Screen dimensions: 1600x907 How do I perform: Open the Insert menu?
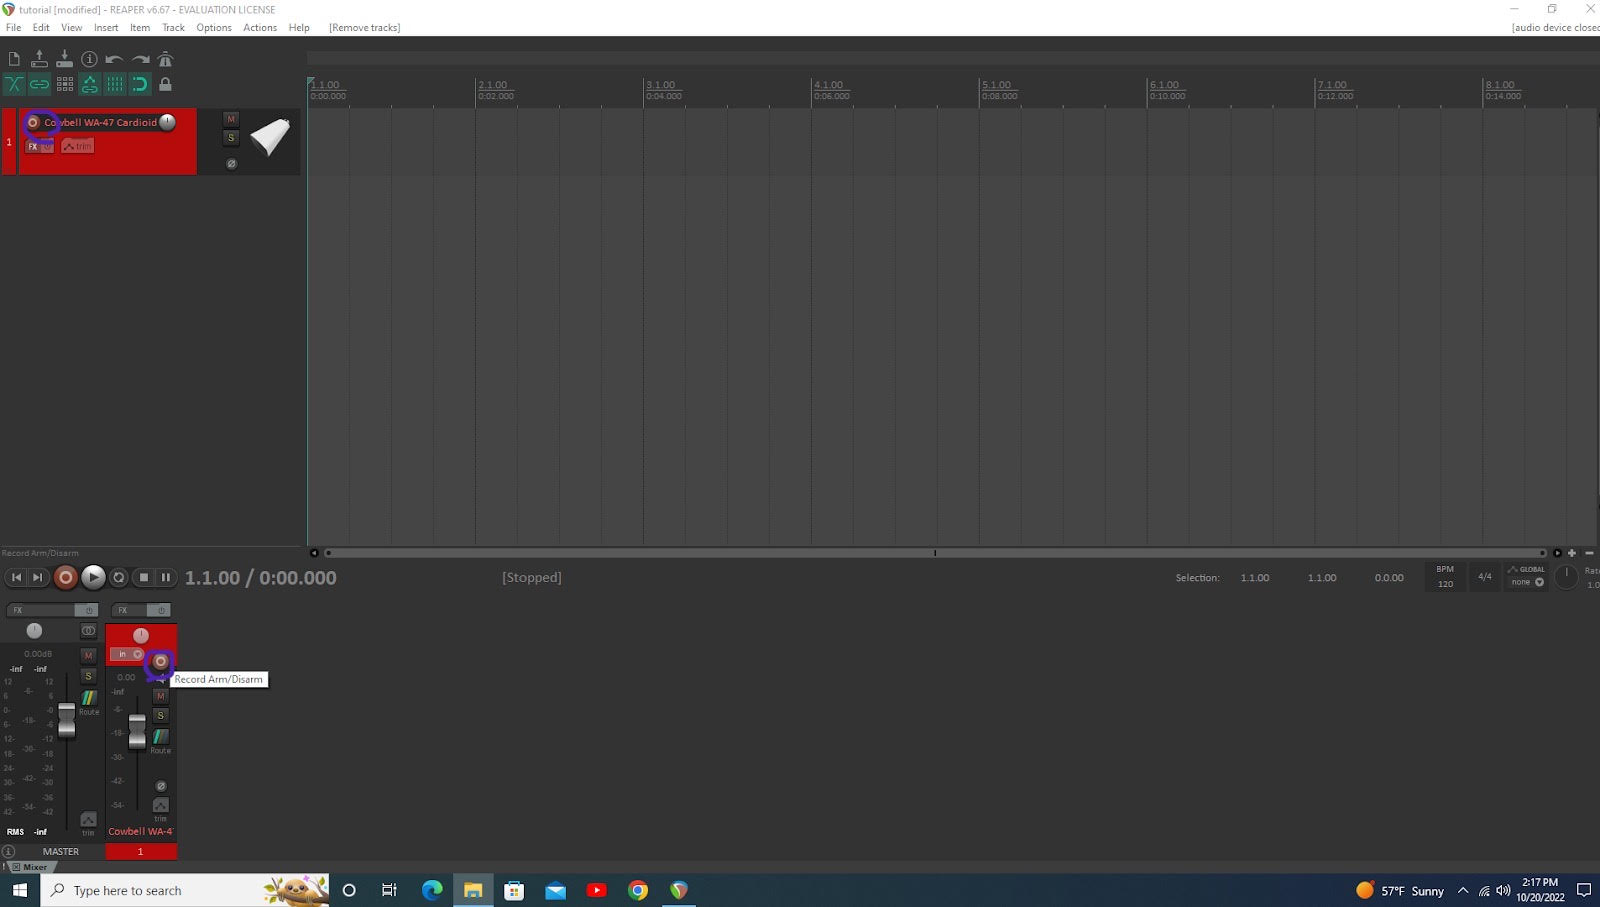(x=106, y=27)
